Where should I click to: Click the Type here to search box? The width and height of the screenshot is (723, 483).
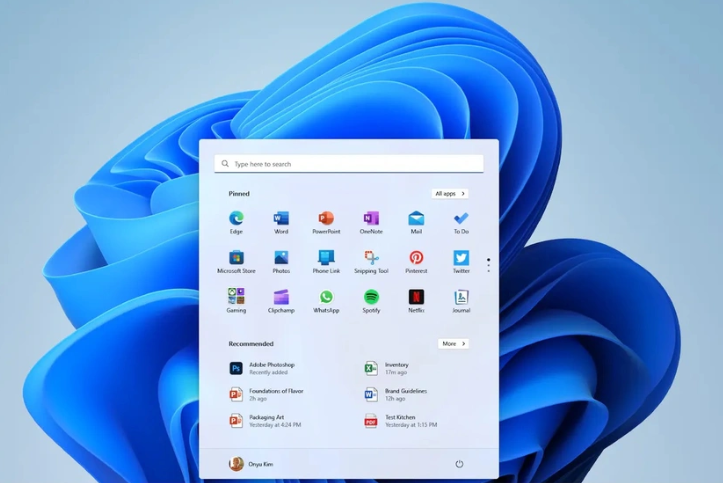click(x=348, y=163)
